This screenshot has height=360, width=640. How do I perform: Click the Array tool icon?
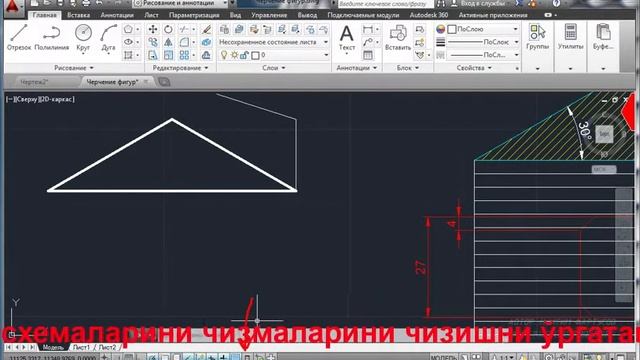click(184, 55)
